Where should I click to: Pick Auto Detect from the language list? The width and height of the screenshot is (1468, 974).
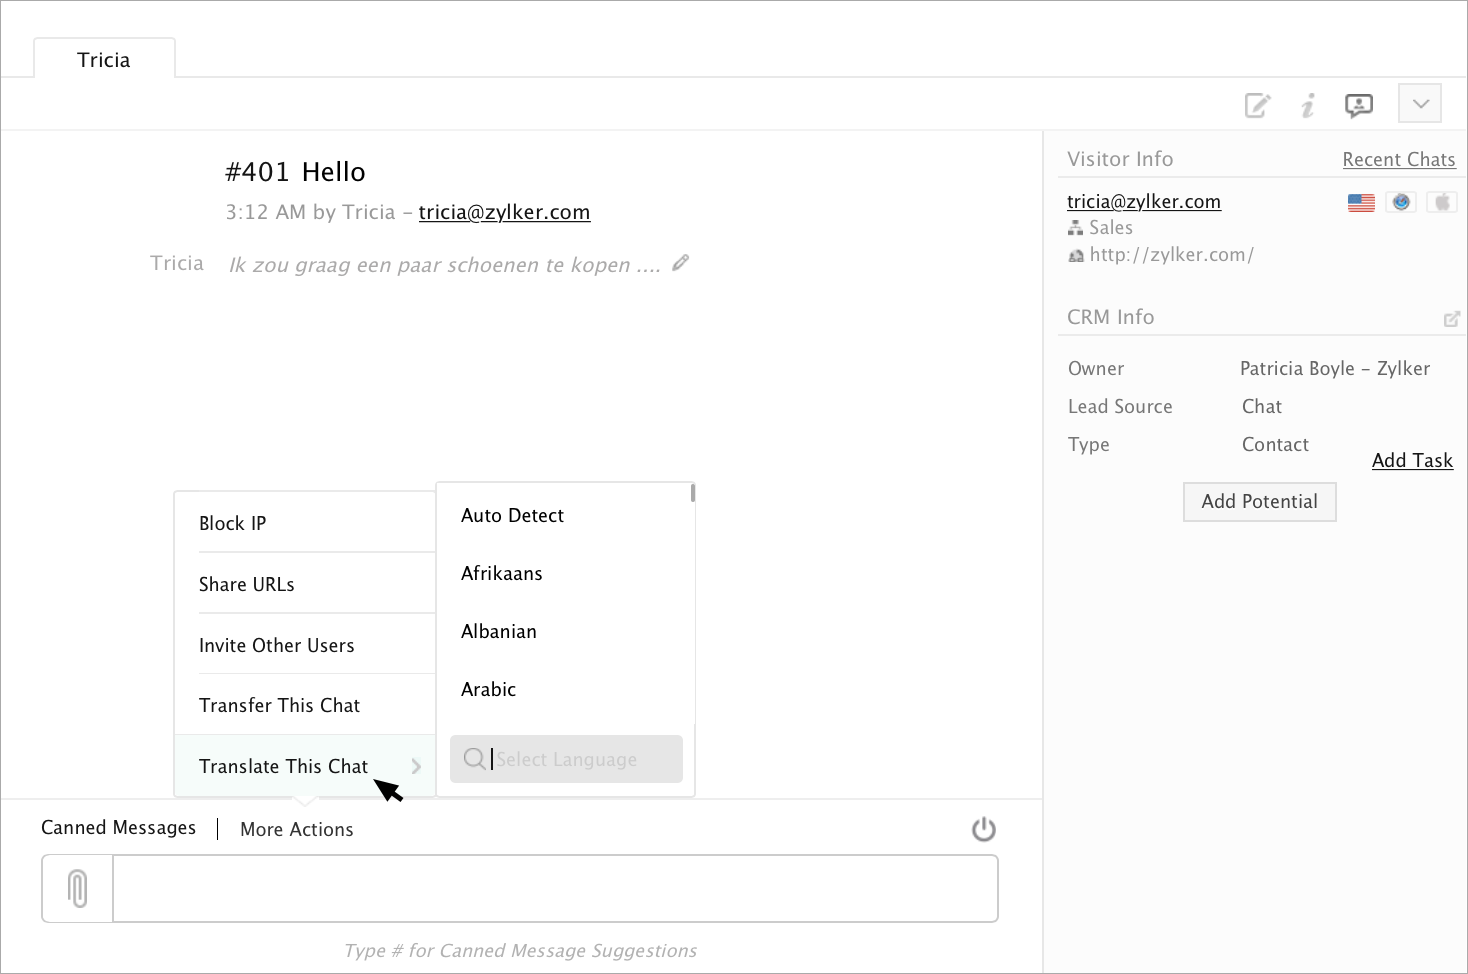513,515
